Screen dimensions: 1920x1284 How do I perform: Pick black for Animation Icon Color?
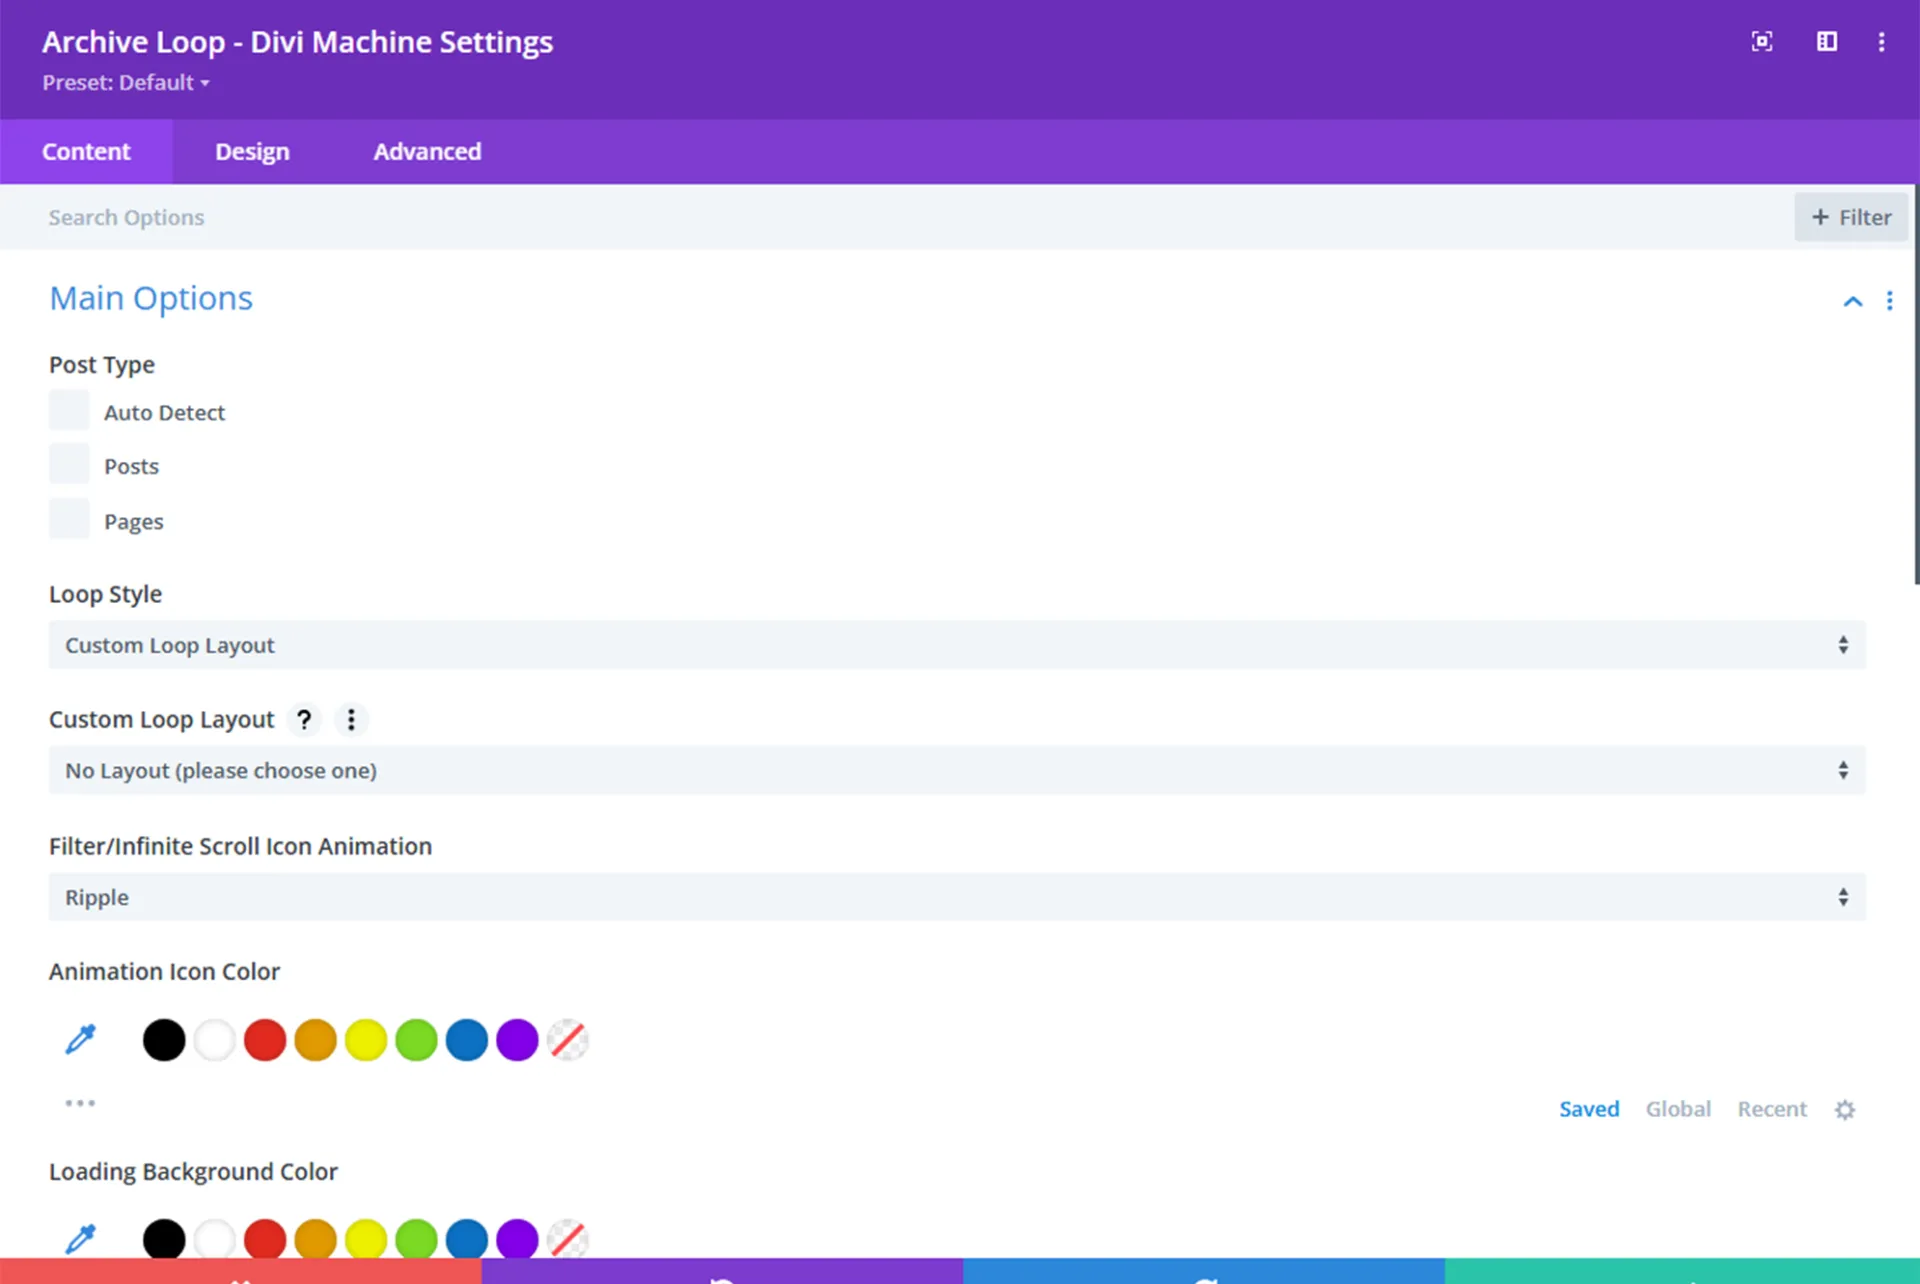point(164,1040)
